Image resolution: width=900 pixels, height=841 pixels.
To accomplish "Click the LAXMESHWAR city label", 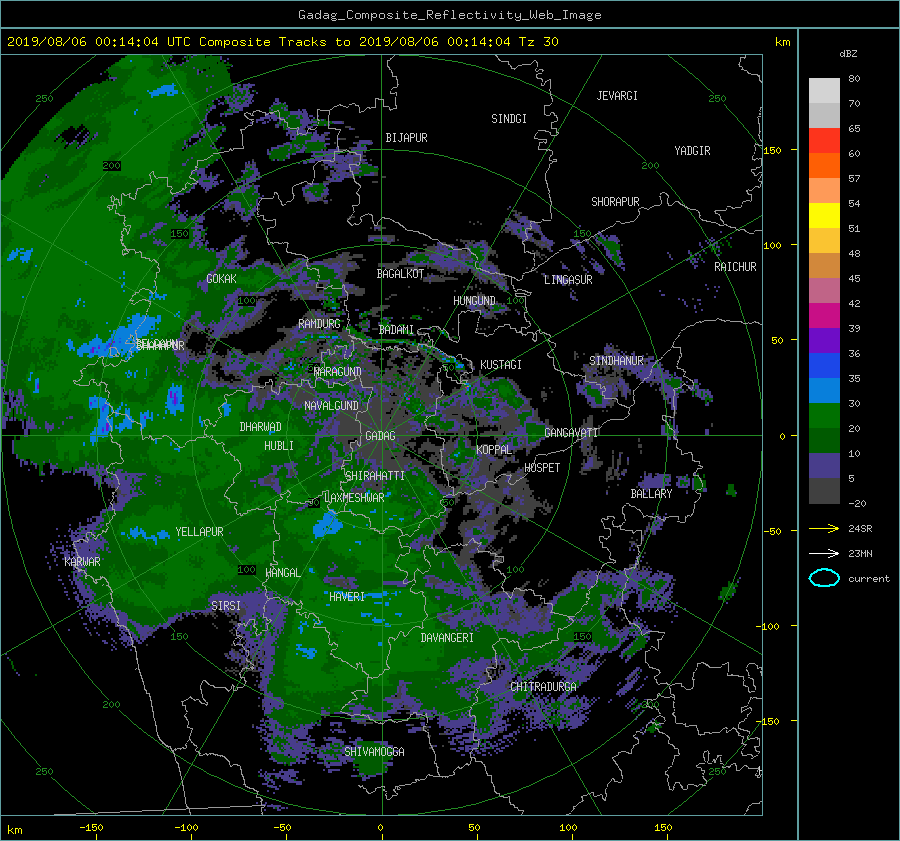I will click(354, 498).
